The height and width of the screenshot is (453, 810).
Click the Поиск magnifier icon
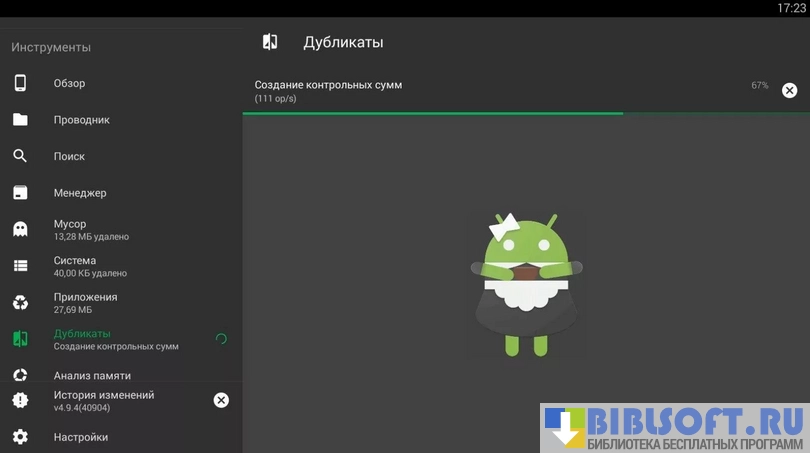tap(20, 156)
